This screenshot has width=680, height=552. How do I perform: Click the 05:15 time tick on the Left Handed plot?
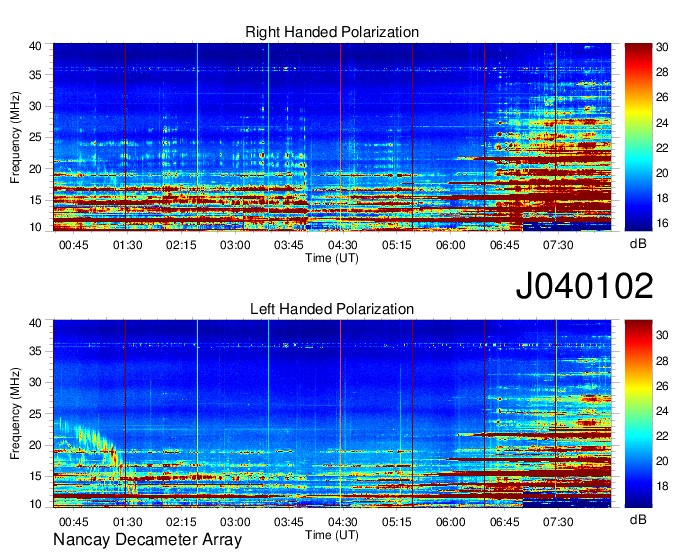click(396, 522)
